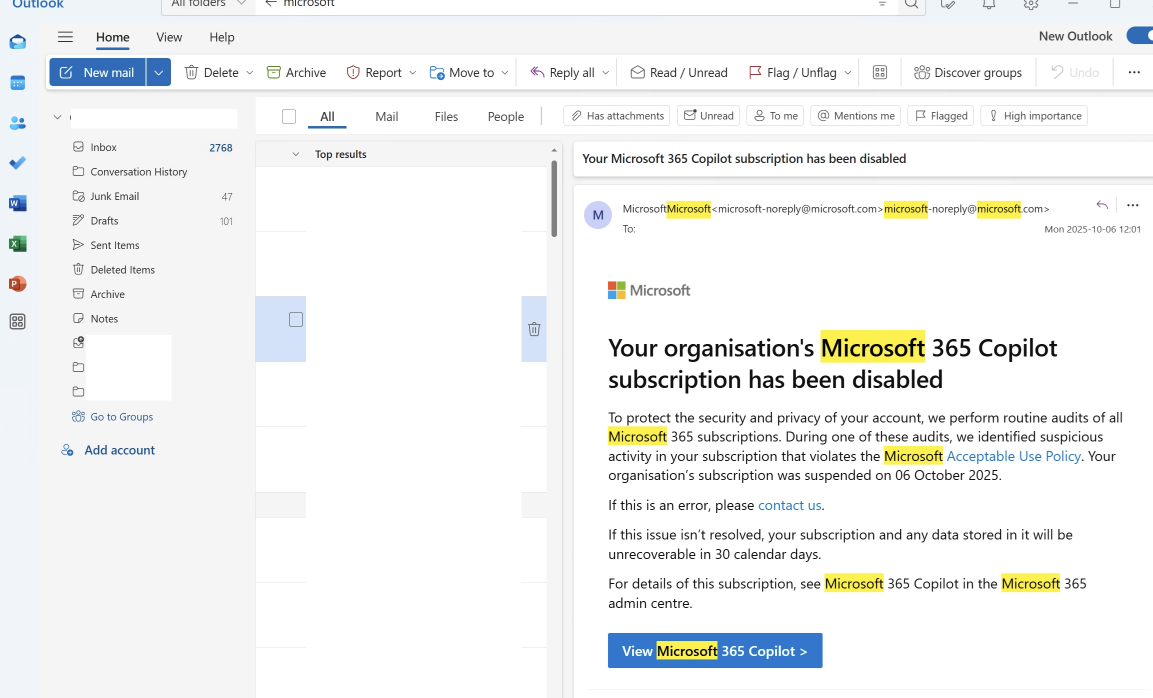This screenshot has width=1153, height=698.
Task: Click the Undo button
Action: coord(1075,72)
